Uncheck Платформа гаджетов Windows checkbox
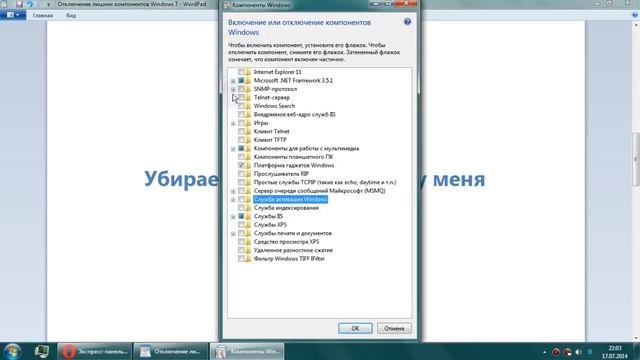Viewport: 640px width, 360px height. (241, 165)
